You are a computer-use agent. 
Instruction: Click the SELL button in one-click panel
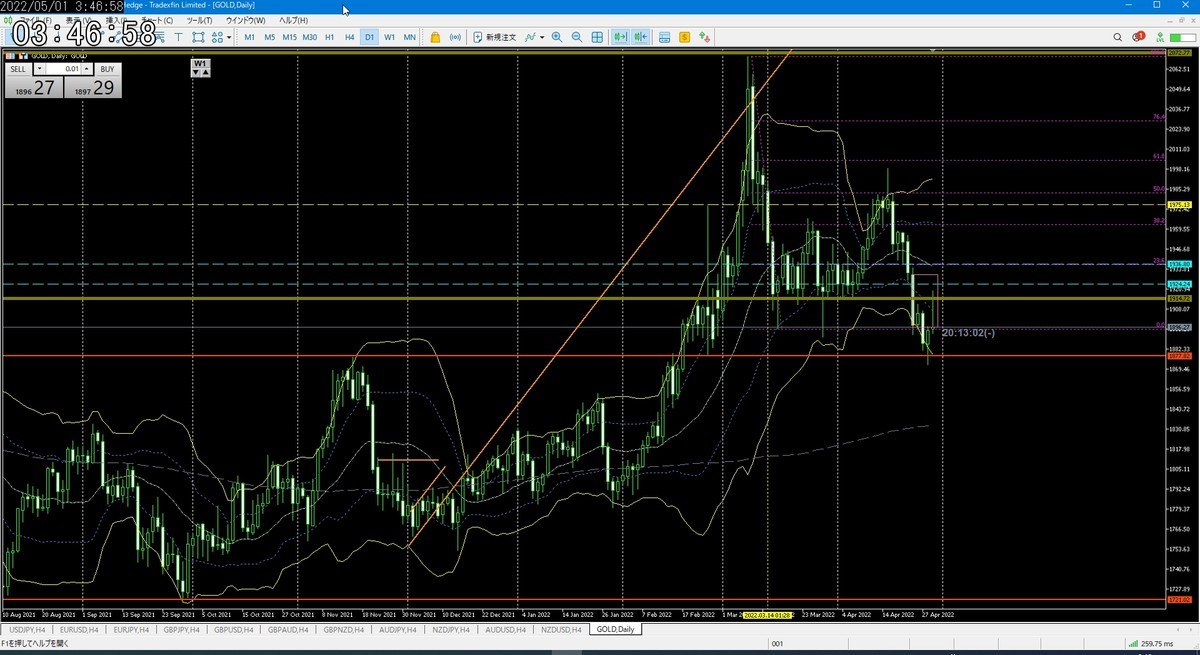(x=18, y=68)
